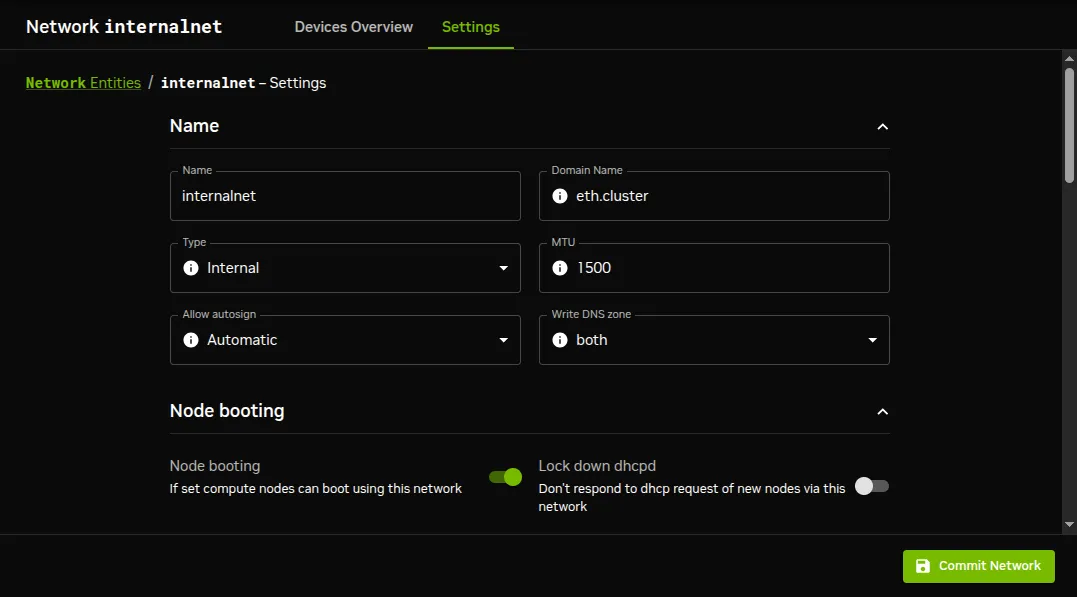This screenshot has width=1077, height=597.
Task: Click the Allow autosign info icon
Action: tap(191, 340)
